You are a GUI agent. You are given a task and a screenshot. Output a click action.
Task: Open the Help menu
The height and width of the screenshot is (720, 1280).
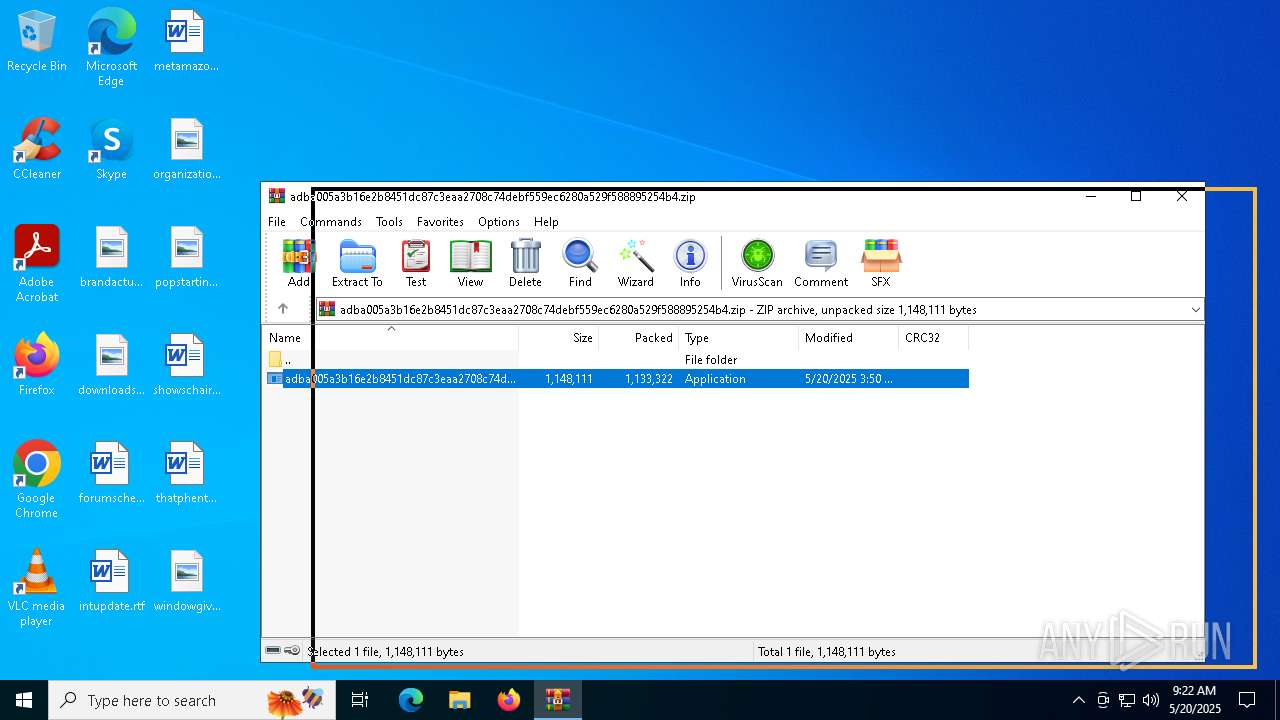coord(546,222)
